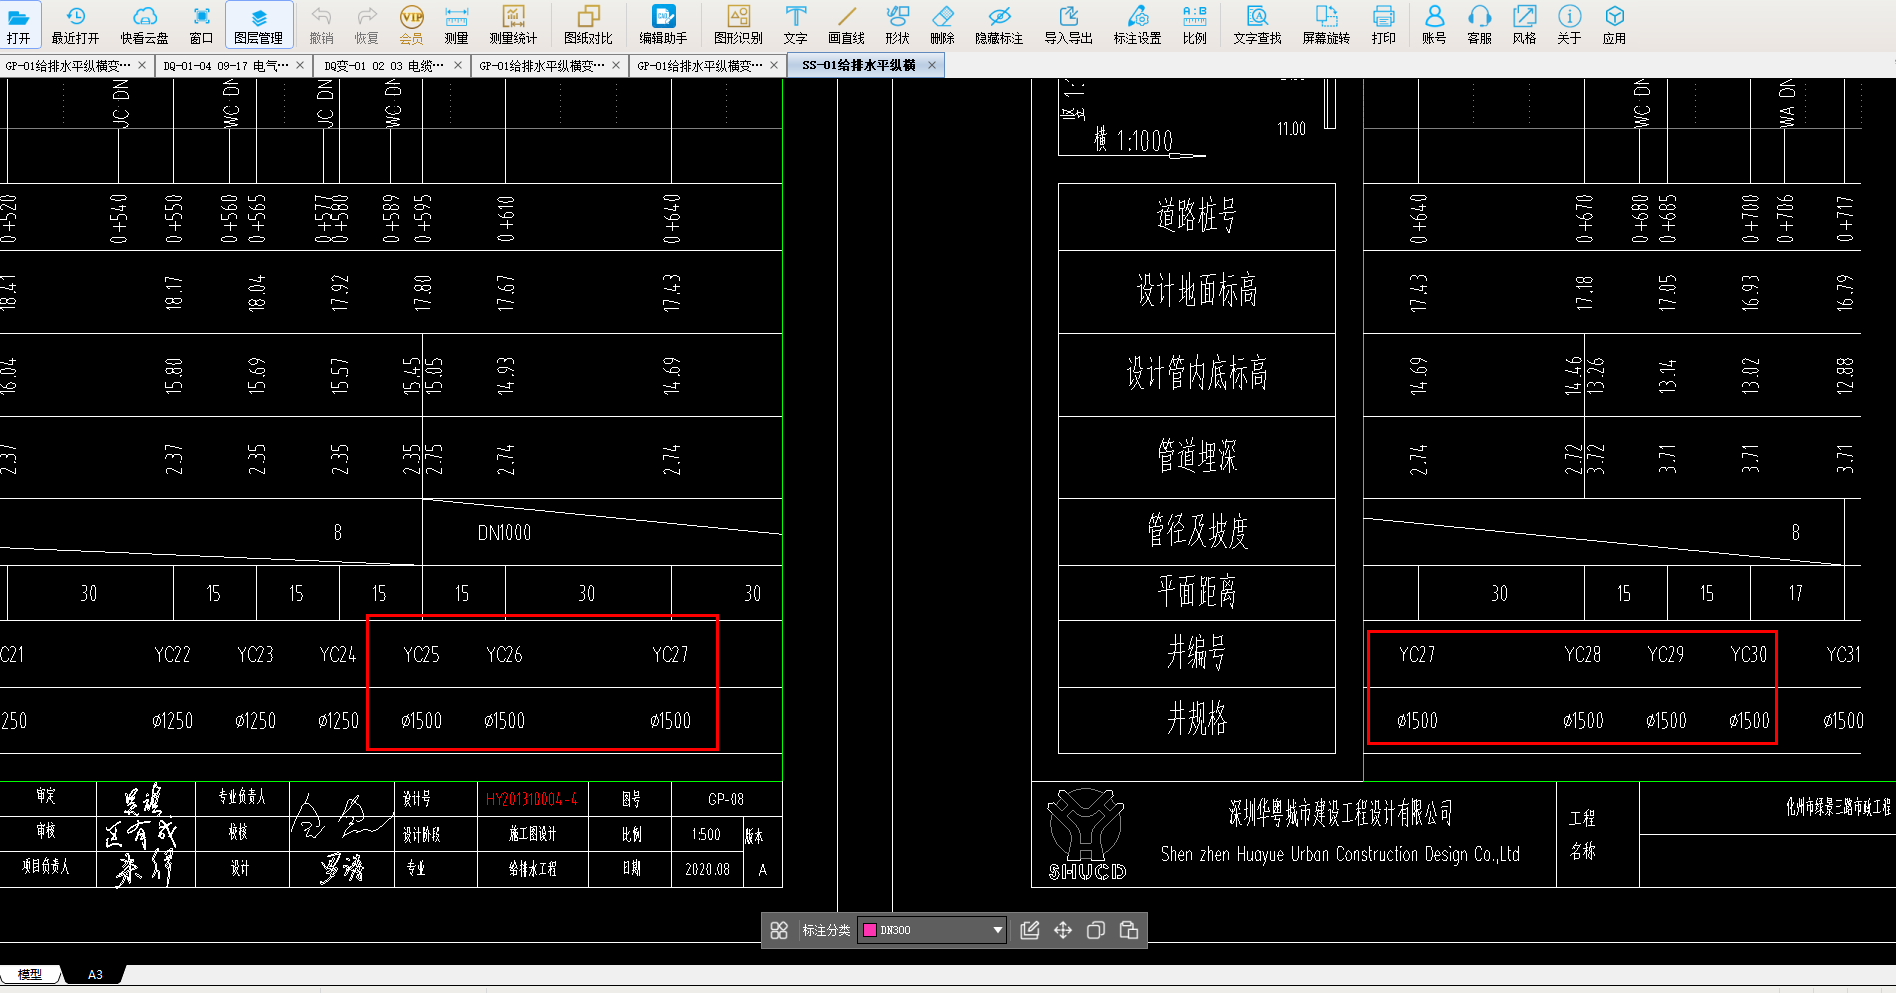Toggle 隐藏标注 hide annotations
The width and height of the screenshot is (1896, 993).
click(x=998, y=25)
